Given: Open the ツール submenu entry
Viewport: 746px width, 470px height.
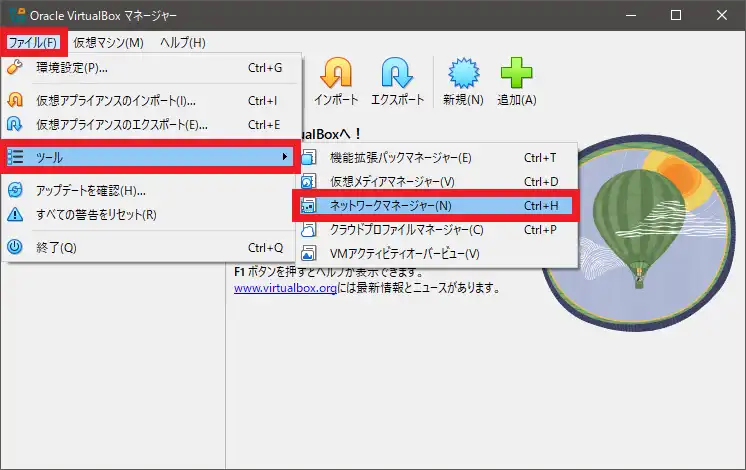Looking at the screenshot, I should (x=149, y=157).
